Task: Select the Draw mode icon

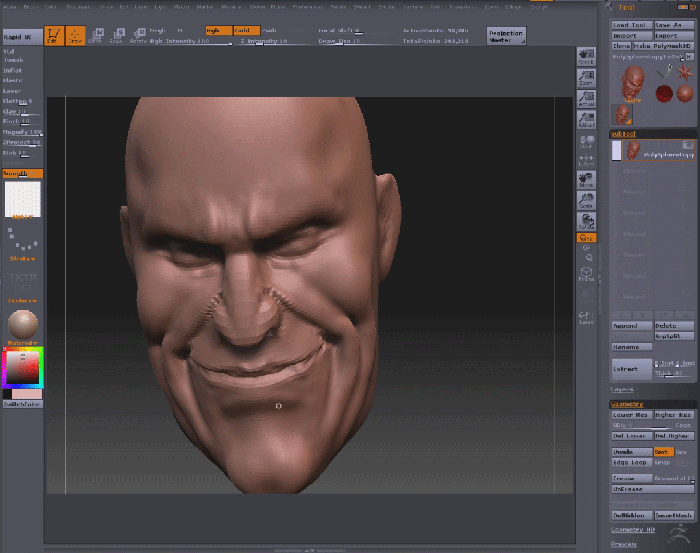Action: pyautogui.click(x=76, y=36)
